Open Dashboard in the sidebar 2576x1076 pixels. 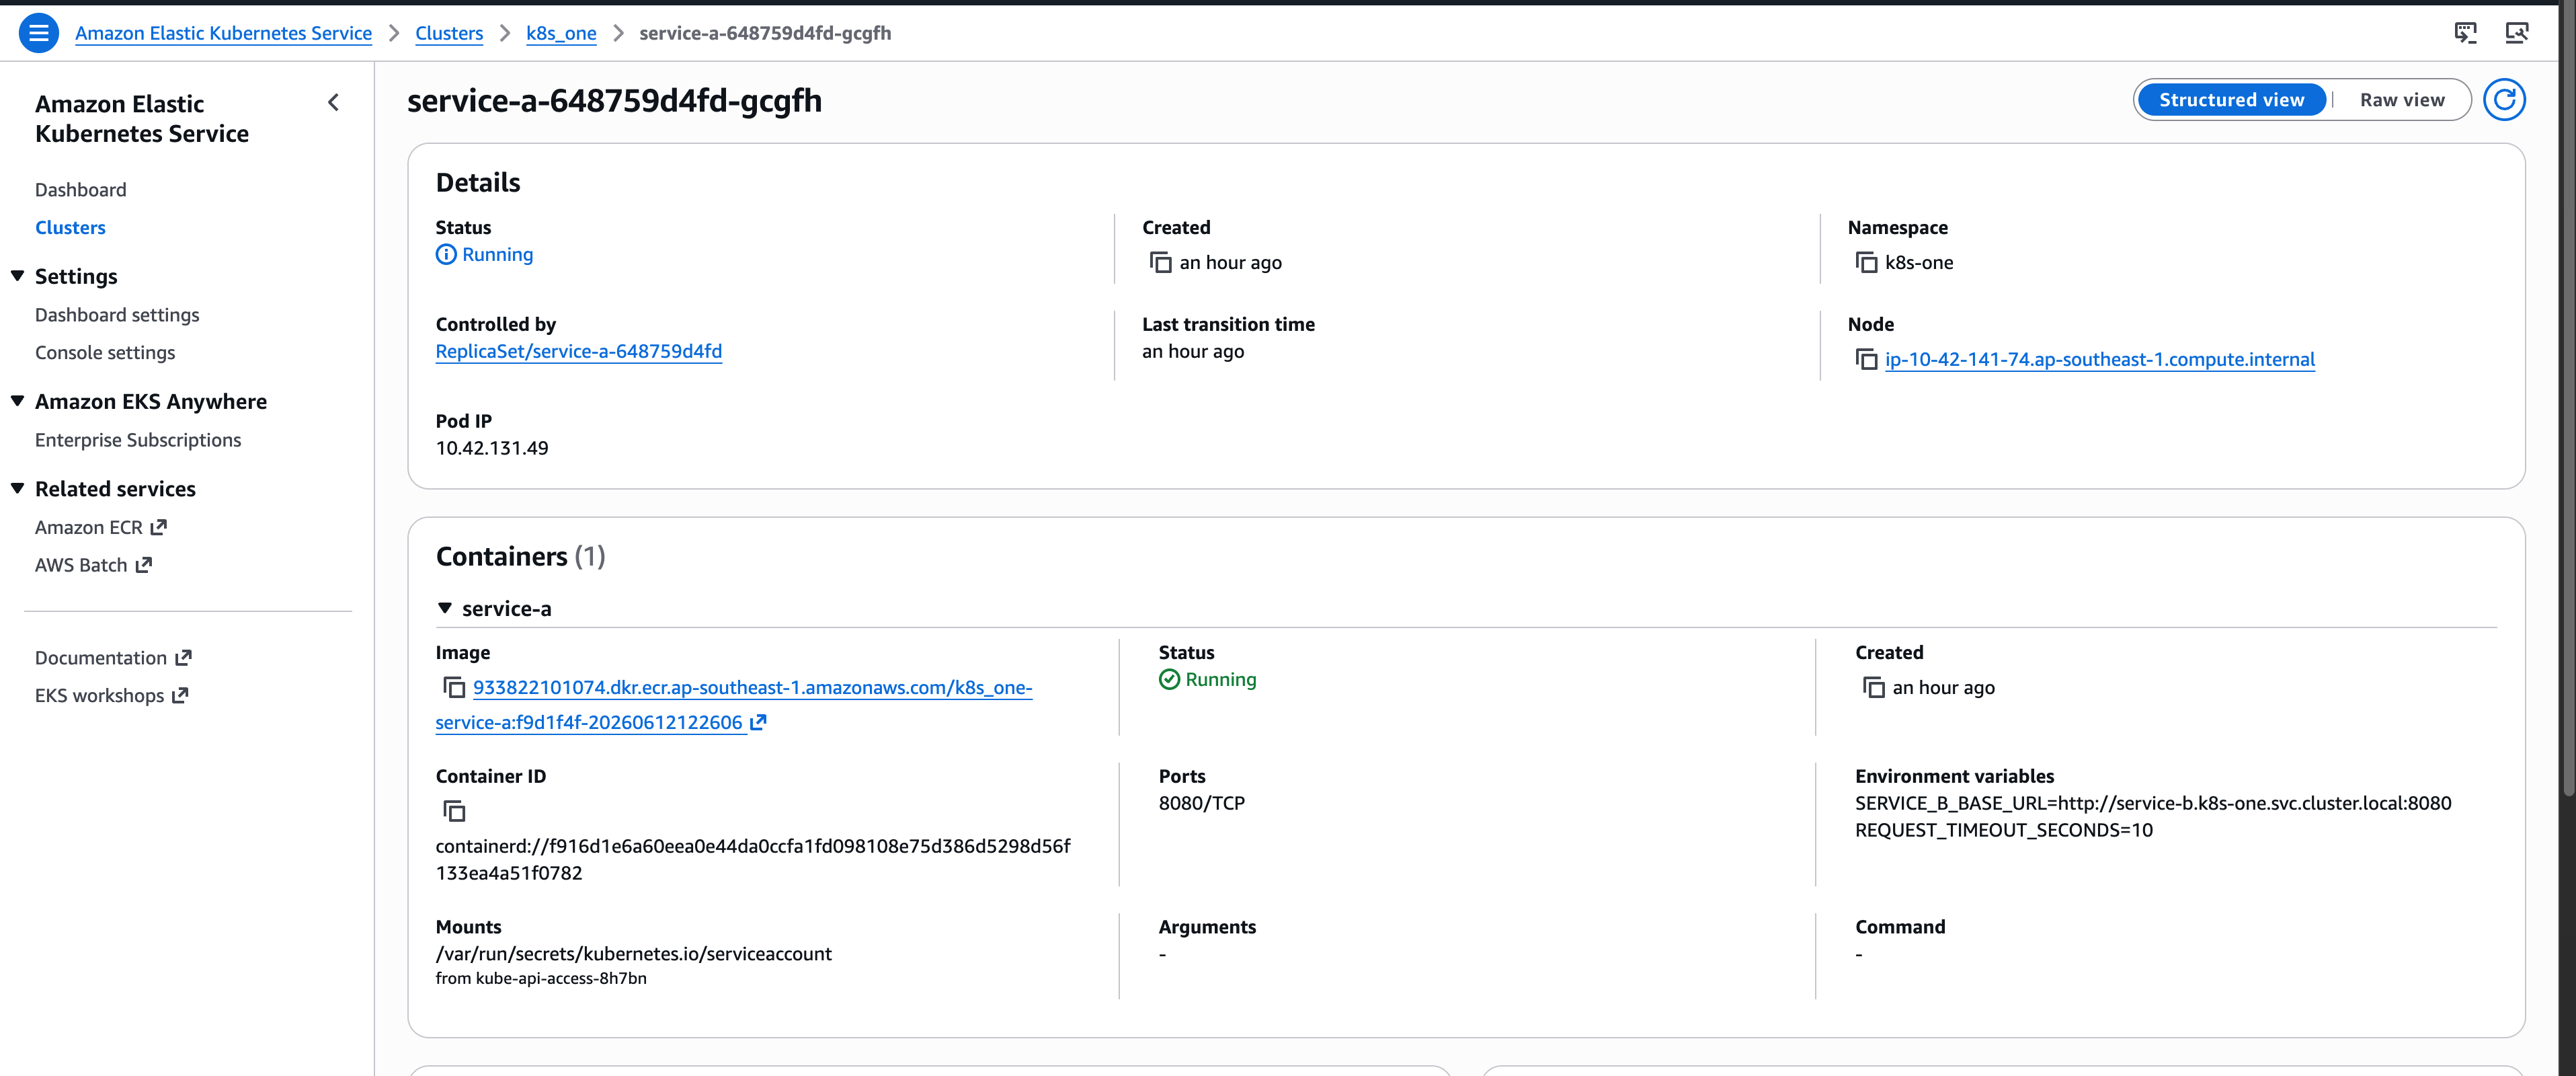81,190
